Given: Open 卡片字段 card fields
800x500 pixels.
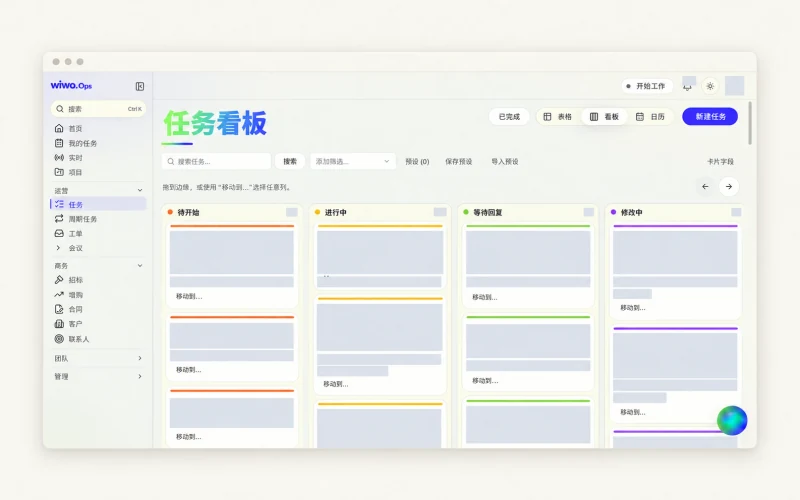Looking at the screenshot, I should [720, 161].
